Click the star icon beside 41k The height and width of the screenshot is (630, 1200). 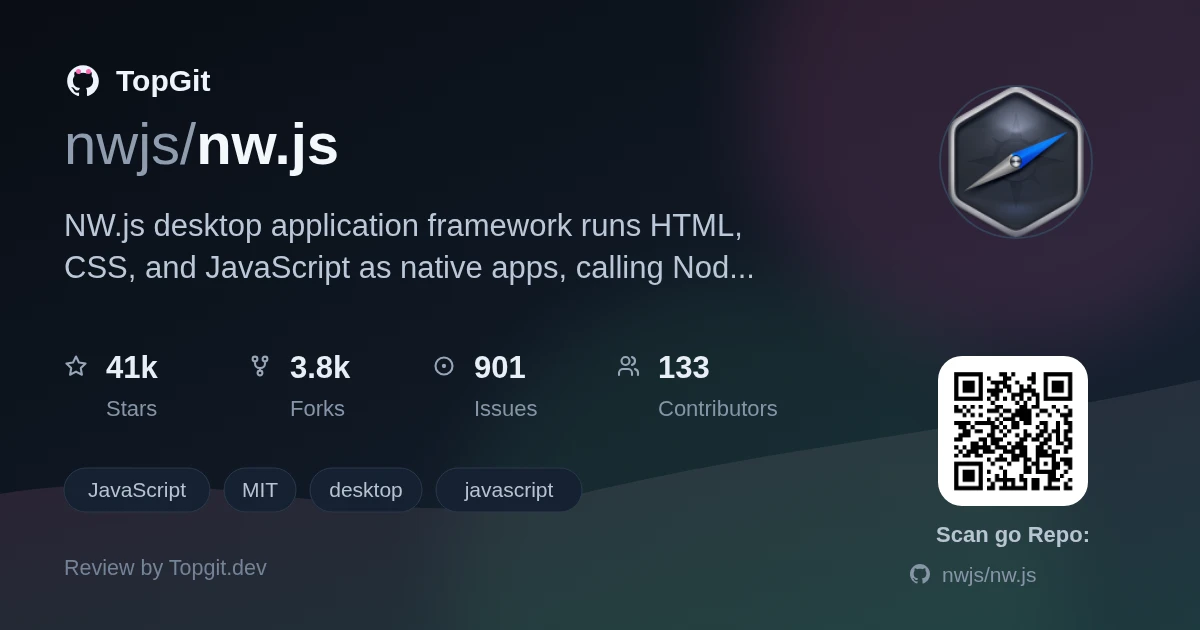point(76,366)
